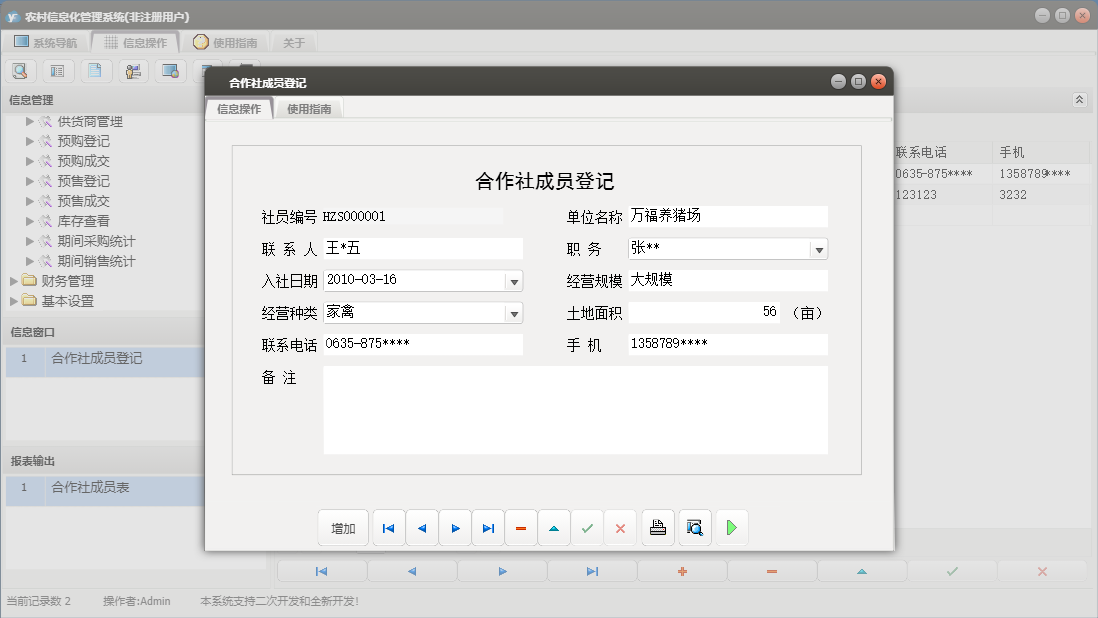Viewport: 1098px width, 618px height.
Task: Open the list view toolbar icon
Action: point(58,70)
